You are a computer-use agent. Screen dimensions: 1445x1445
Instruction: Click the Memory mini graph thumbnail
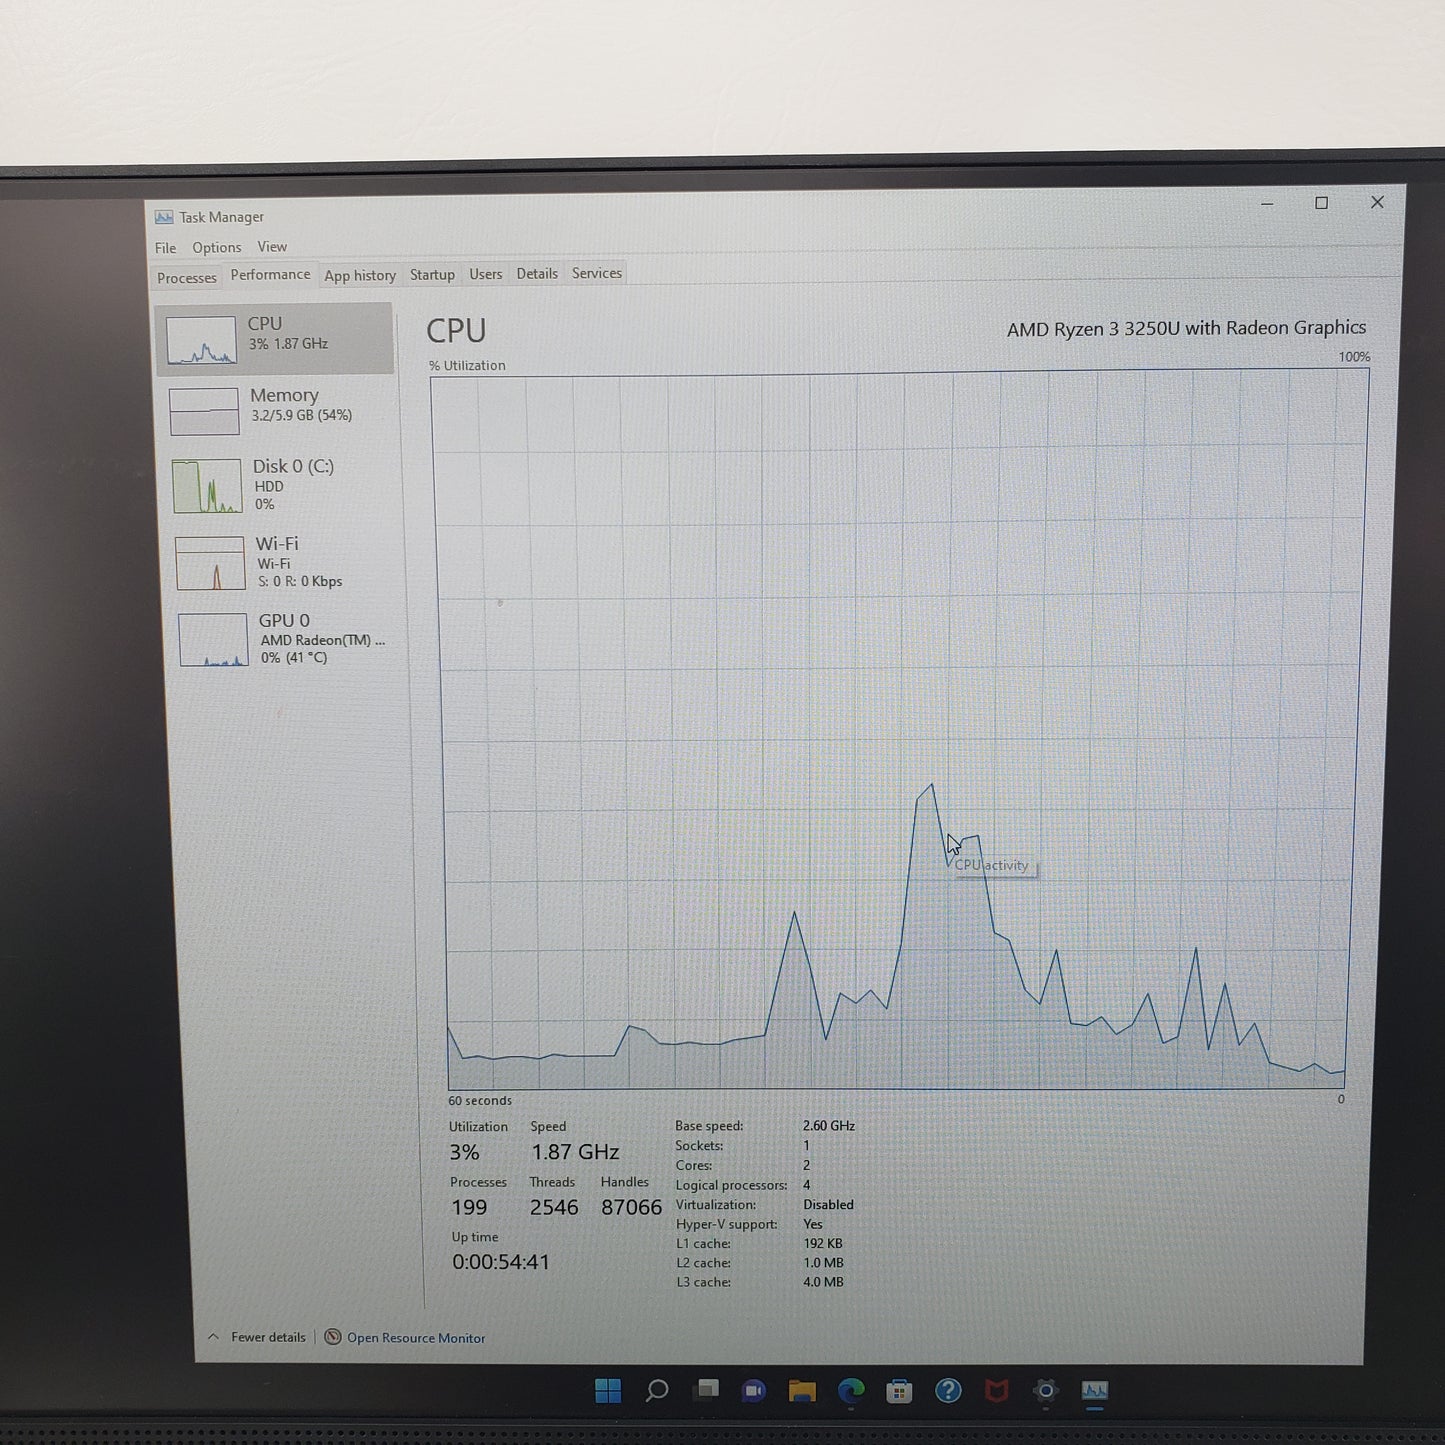click(204, 411)
